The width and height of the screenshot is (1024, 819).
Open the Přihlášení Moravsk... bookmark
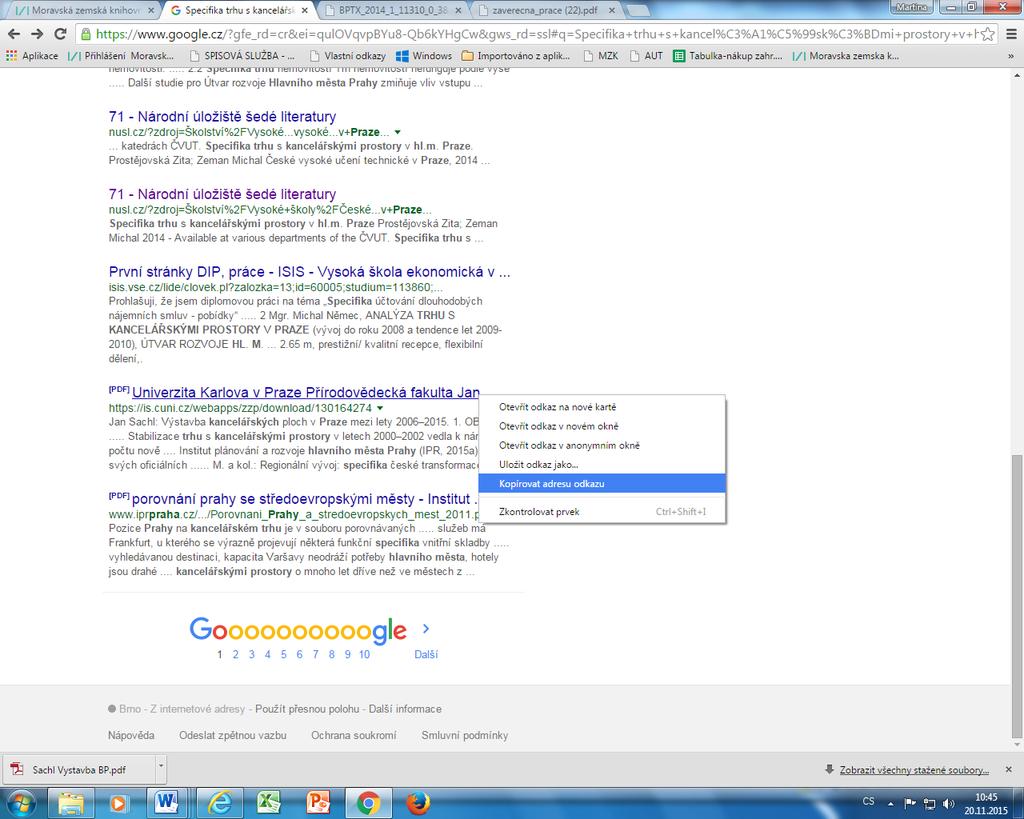121,56
